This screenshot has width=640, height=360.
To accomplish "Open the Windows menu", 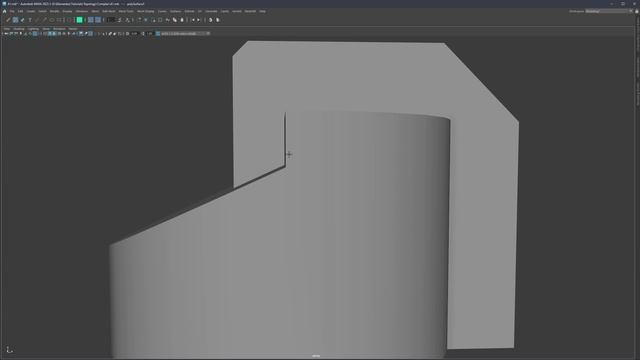I will tap(82, 11).
